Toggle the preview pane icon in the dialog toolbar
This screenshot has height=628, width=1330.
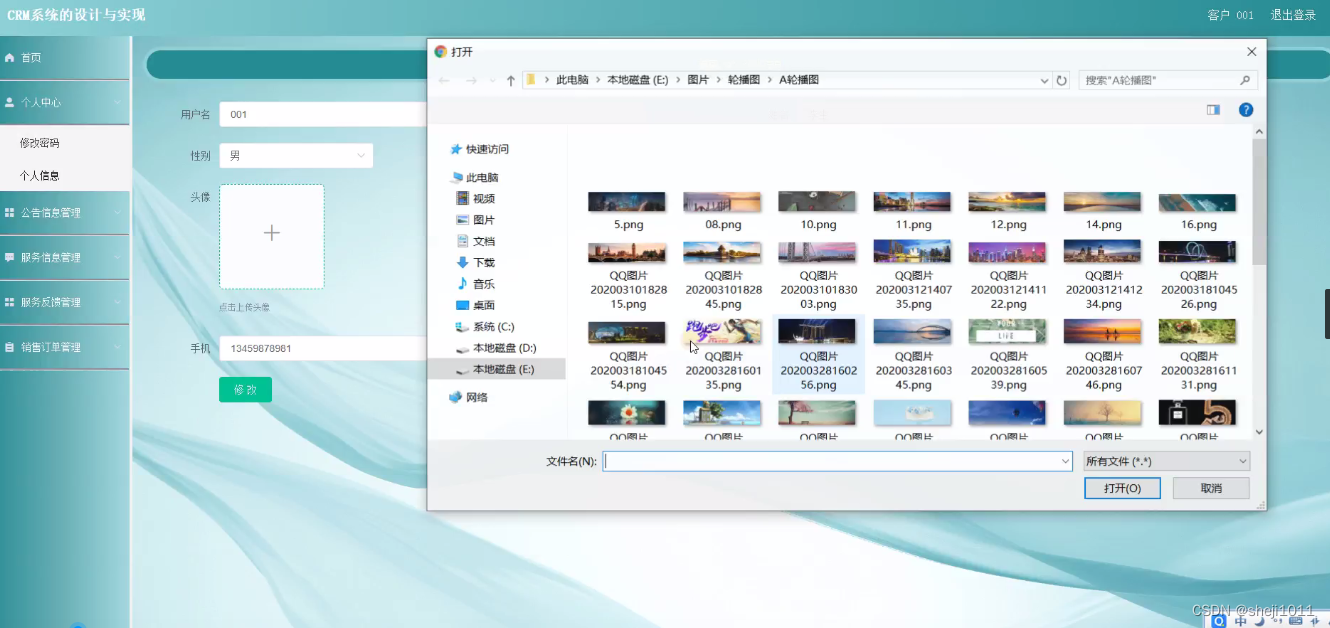click(x=1212, y=110)
